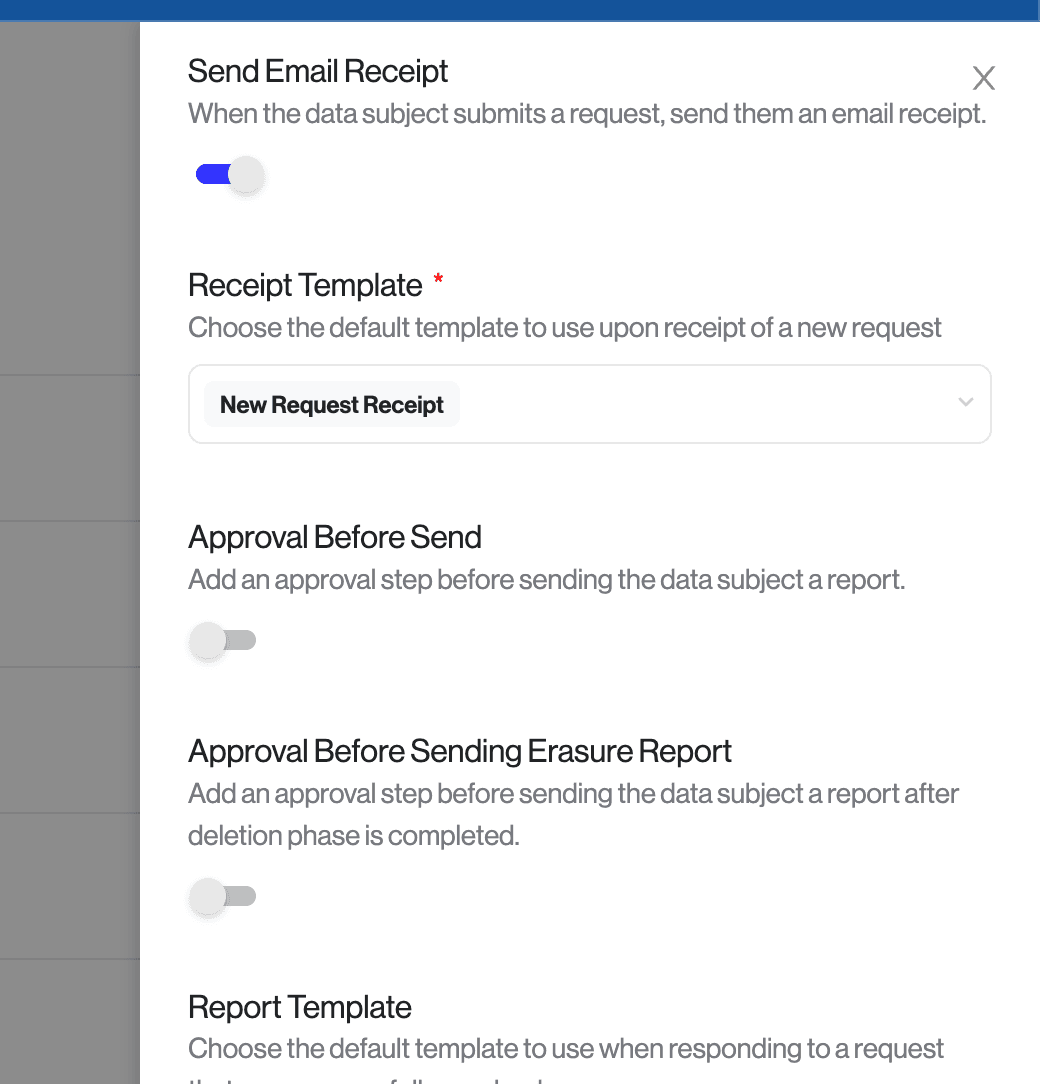Click the blue header bar at top
This screenshot has height=1084, width=1040.
tap(520, 10)
